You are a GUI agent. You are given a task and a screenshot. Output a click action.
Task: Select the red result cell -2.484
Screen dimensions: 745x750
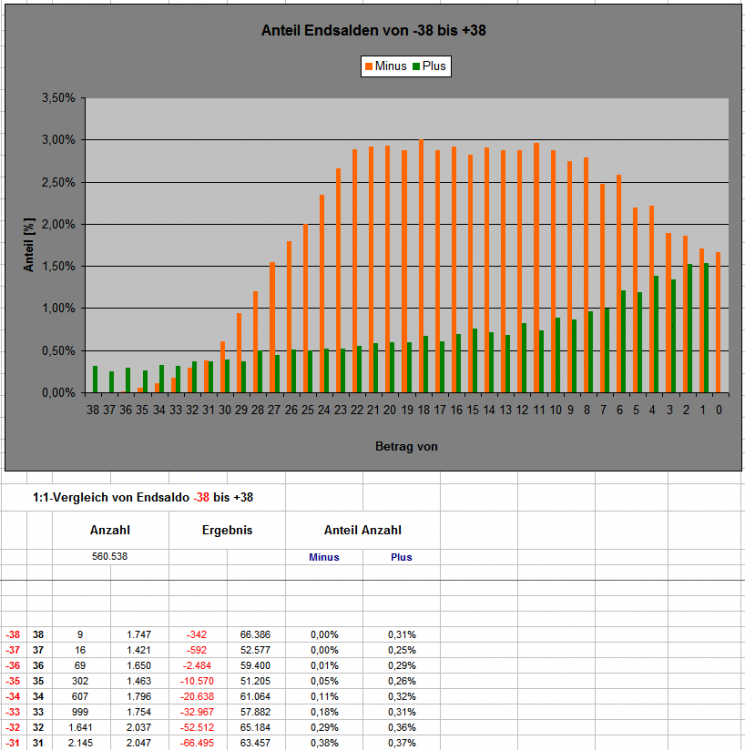pyautogui.click(x=198, y=666)
